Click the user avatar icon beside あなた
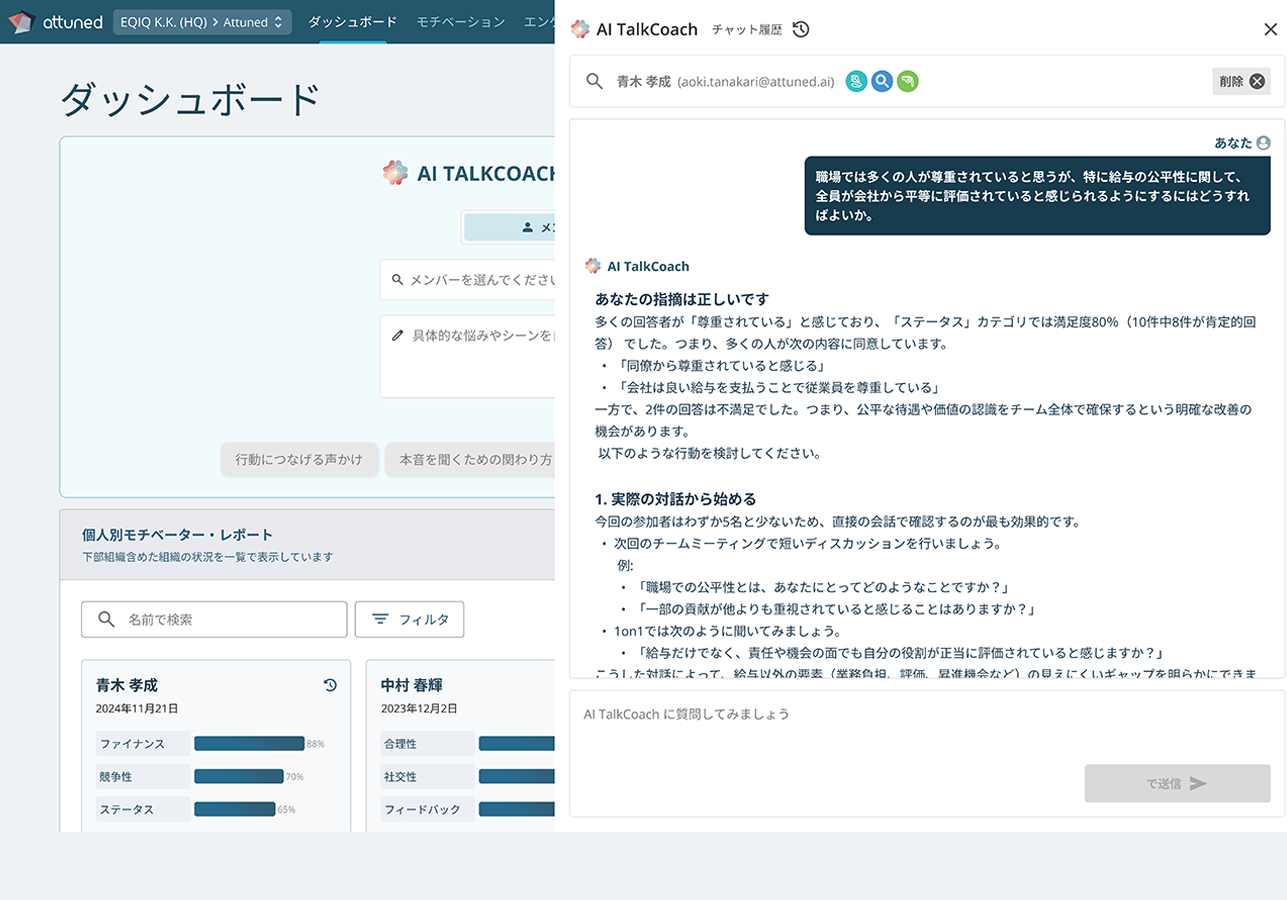Viewport: 1287px width, 900px height. 1266,143
